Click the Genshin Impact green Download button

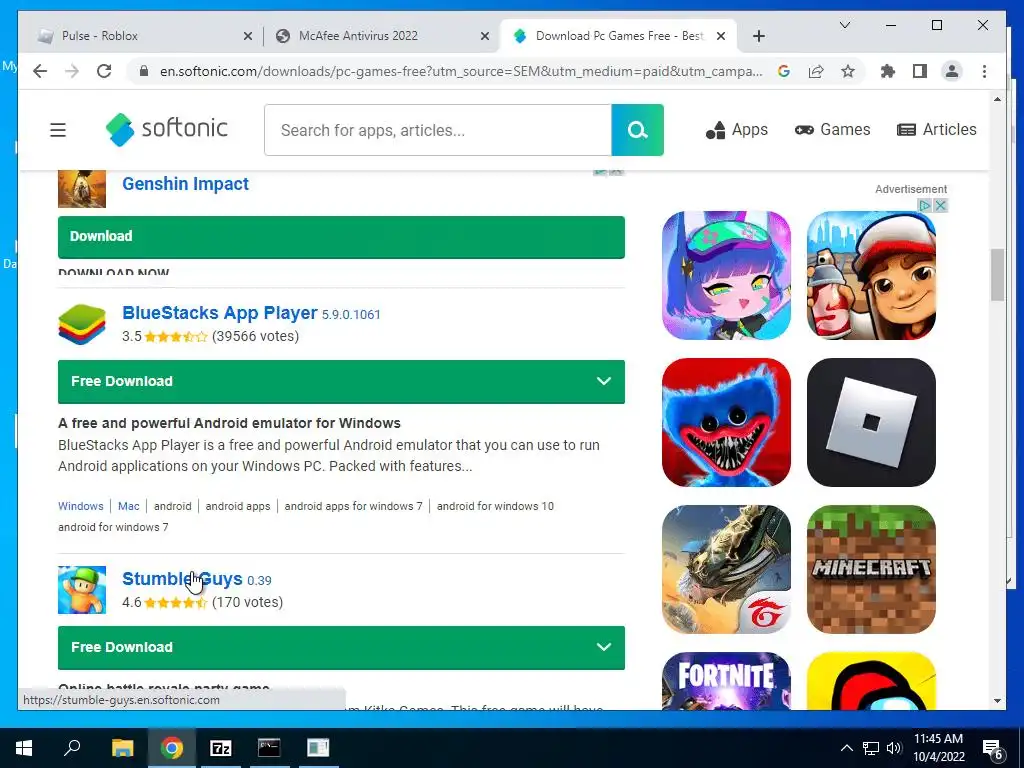point(341,236)
